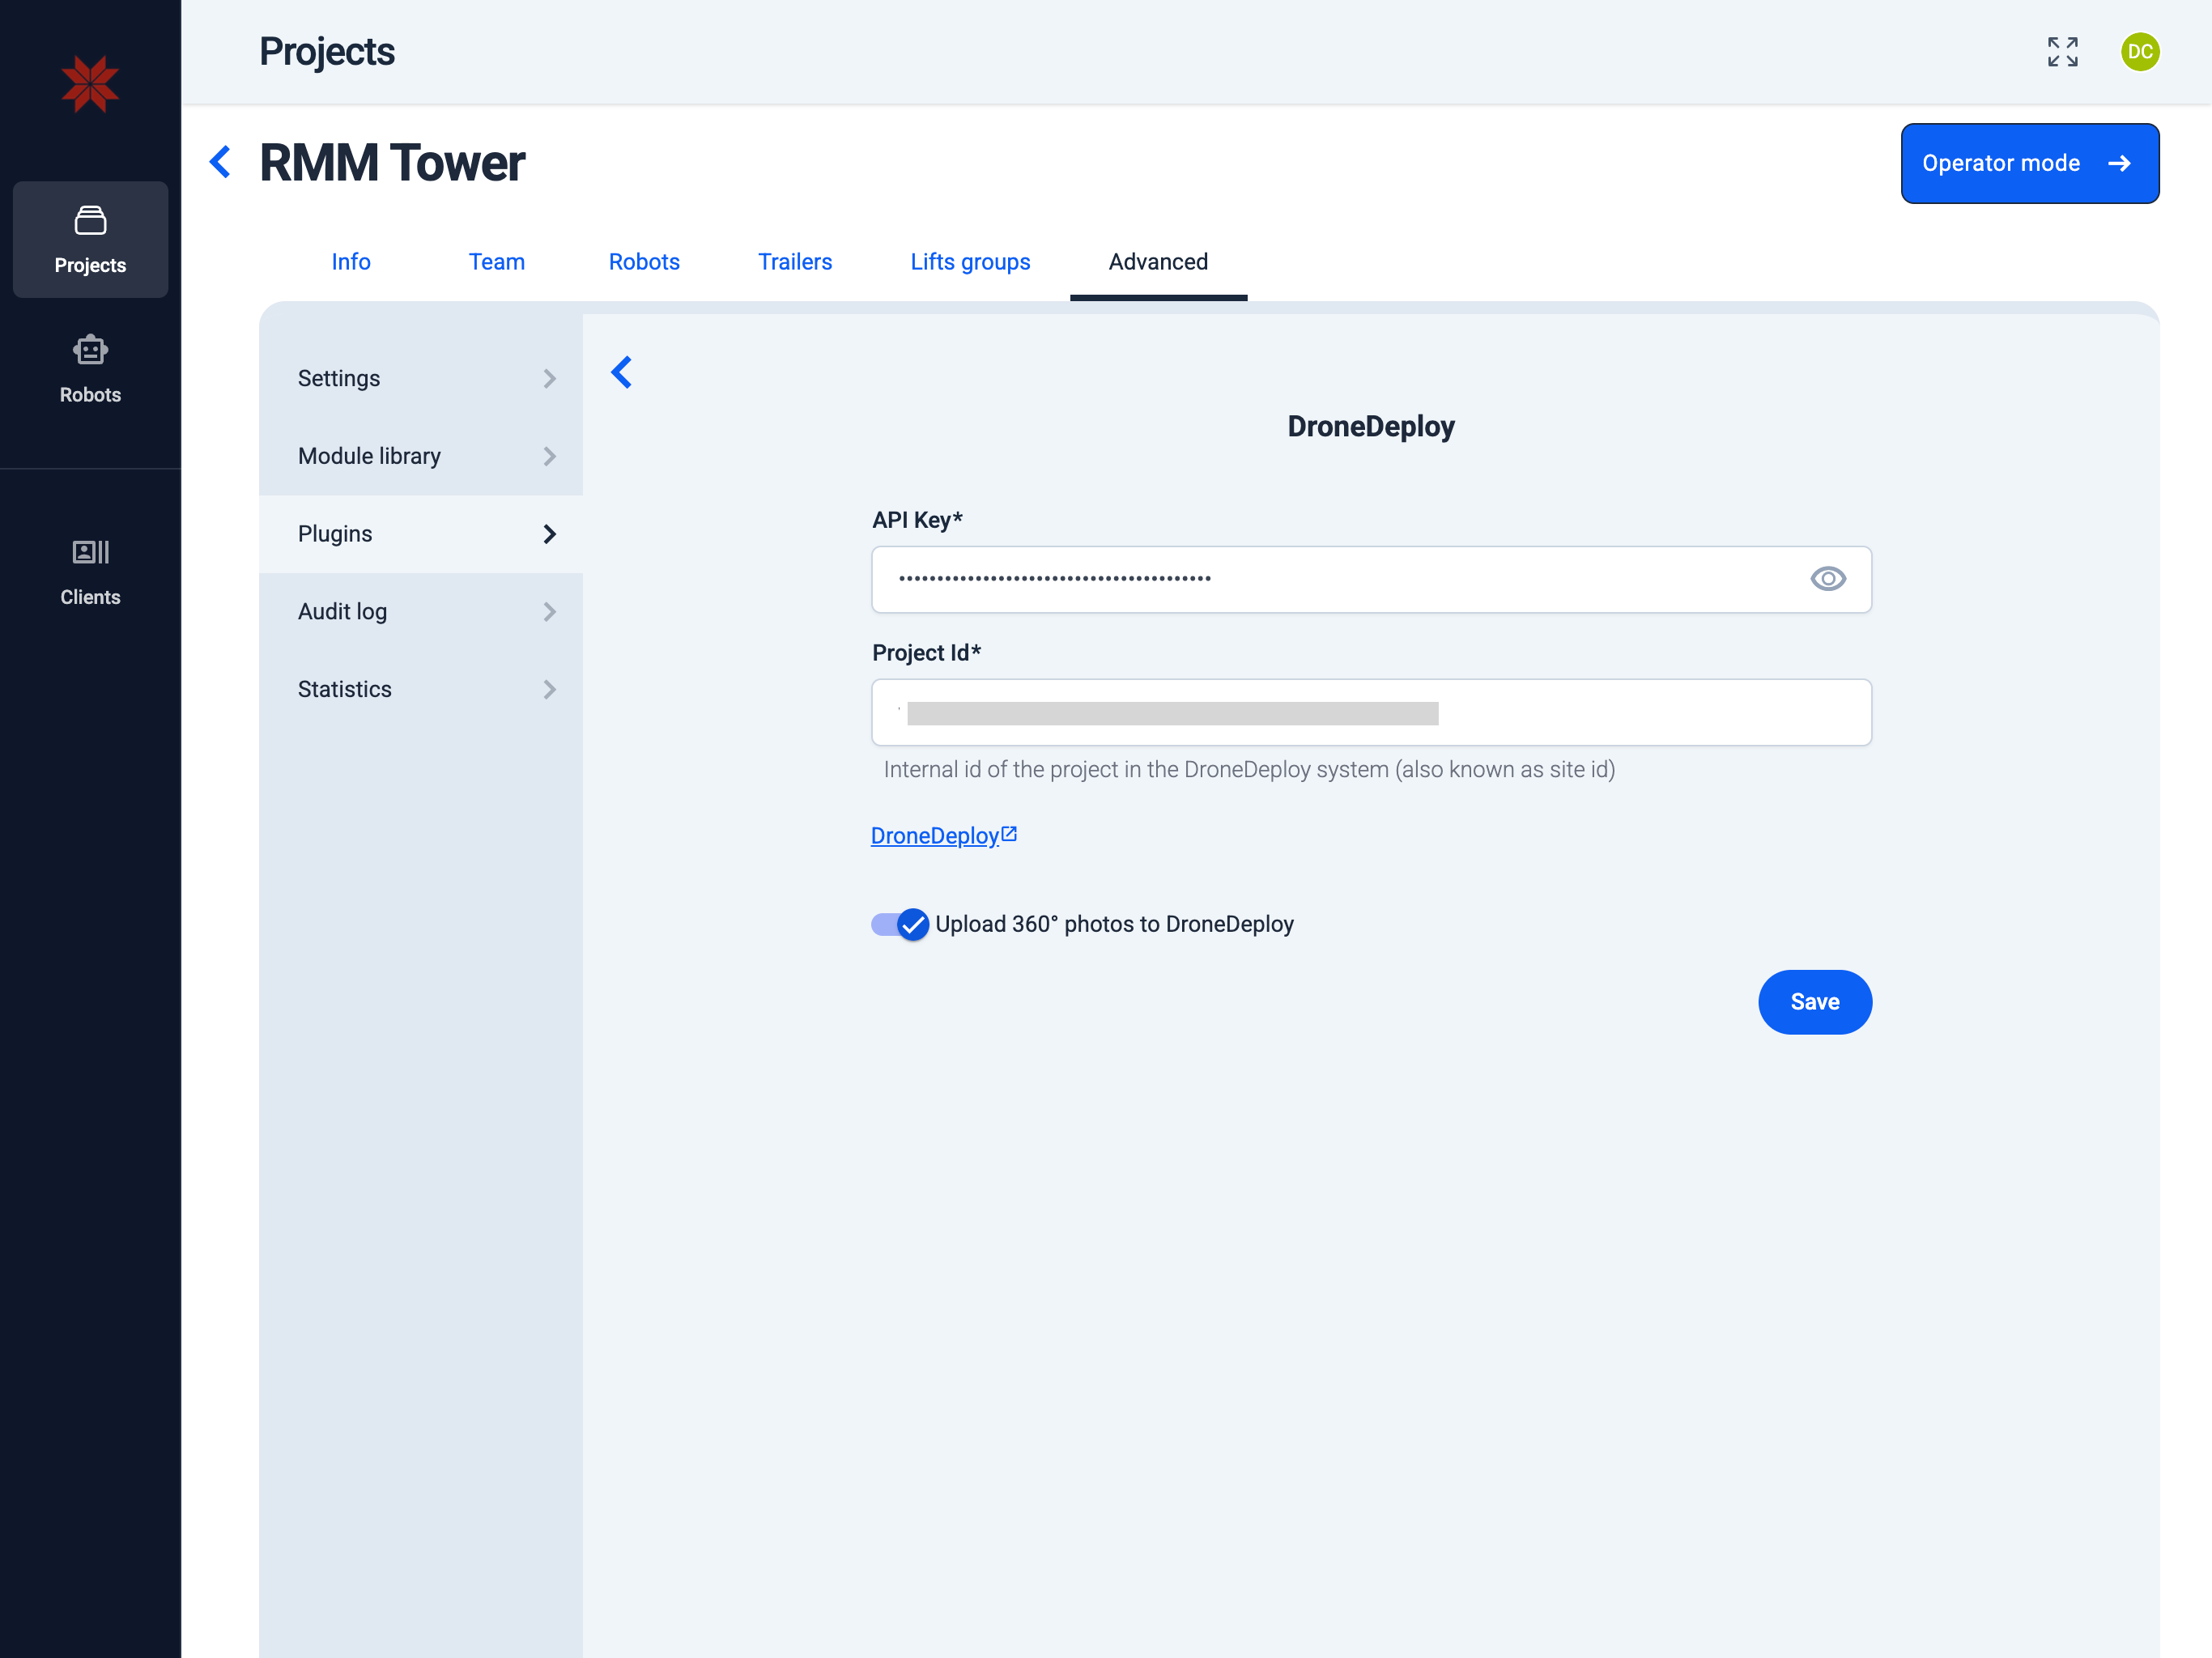
Task: Click the Save button
Action: (1814, 1002)
